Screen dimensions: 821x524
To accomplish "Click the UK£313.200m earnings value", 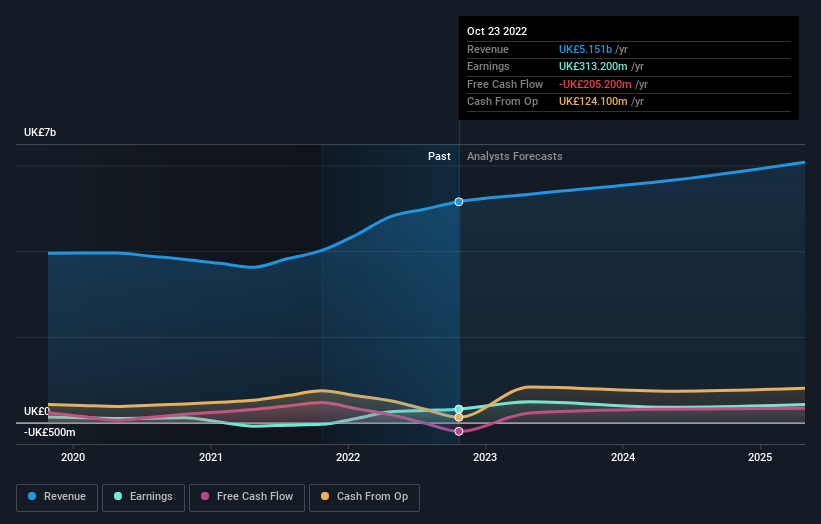I will coord(593,66).
